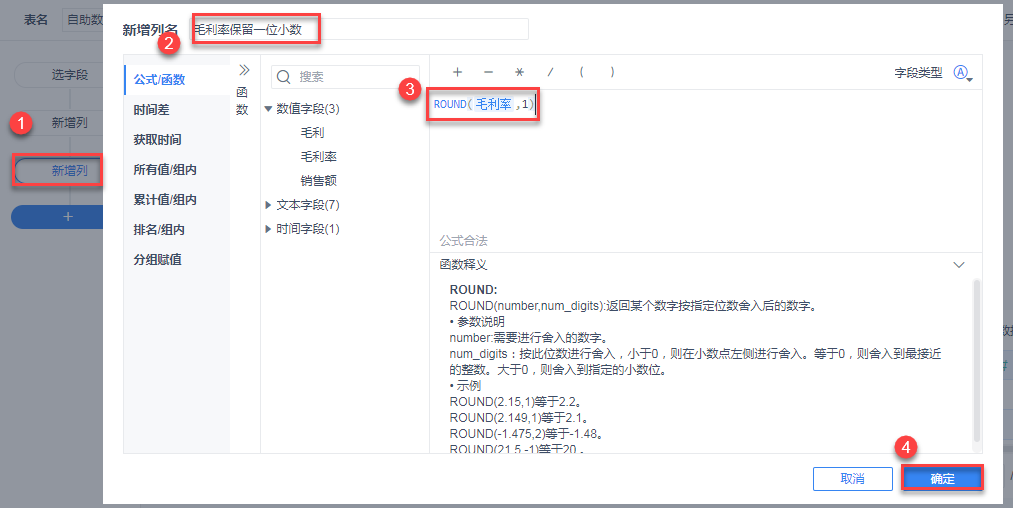Switch to 所有值/组内 tab

coord(177,169)
